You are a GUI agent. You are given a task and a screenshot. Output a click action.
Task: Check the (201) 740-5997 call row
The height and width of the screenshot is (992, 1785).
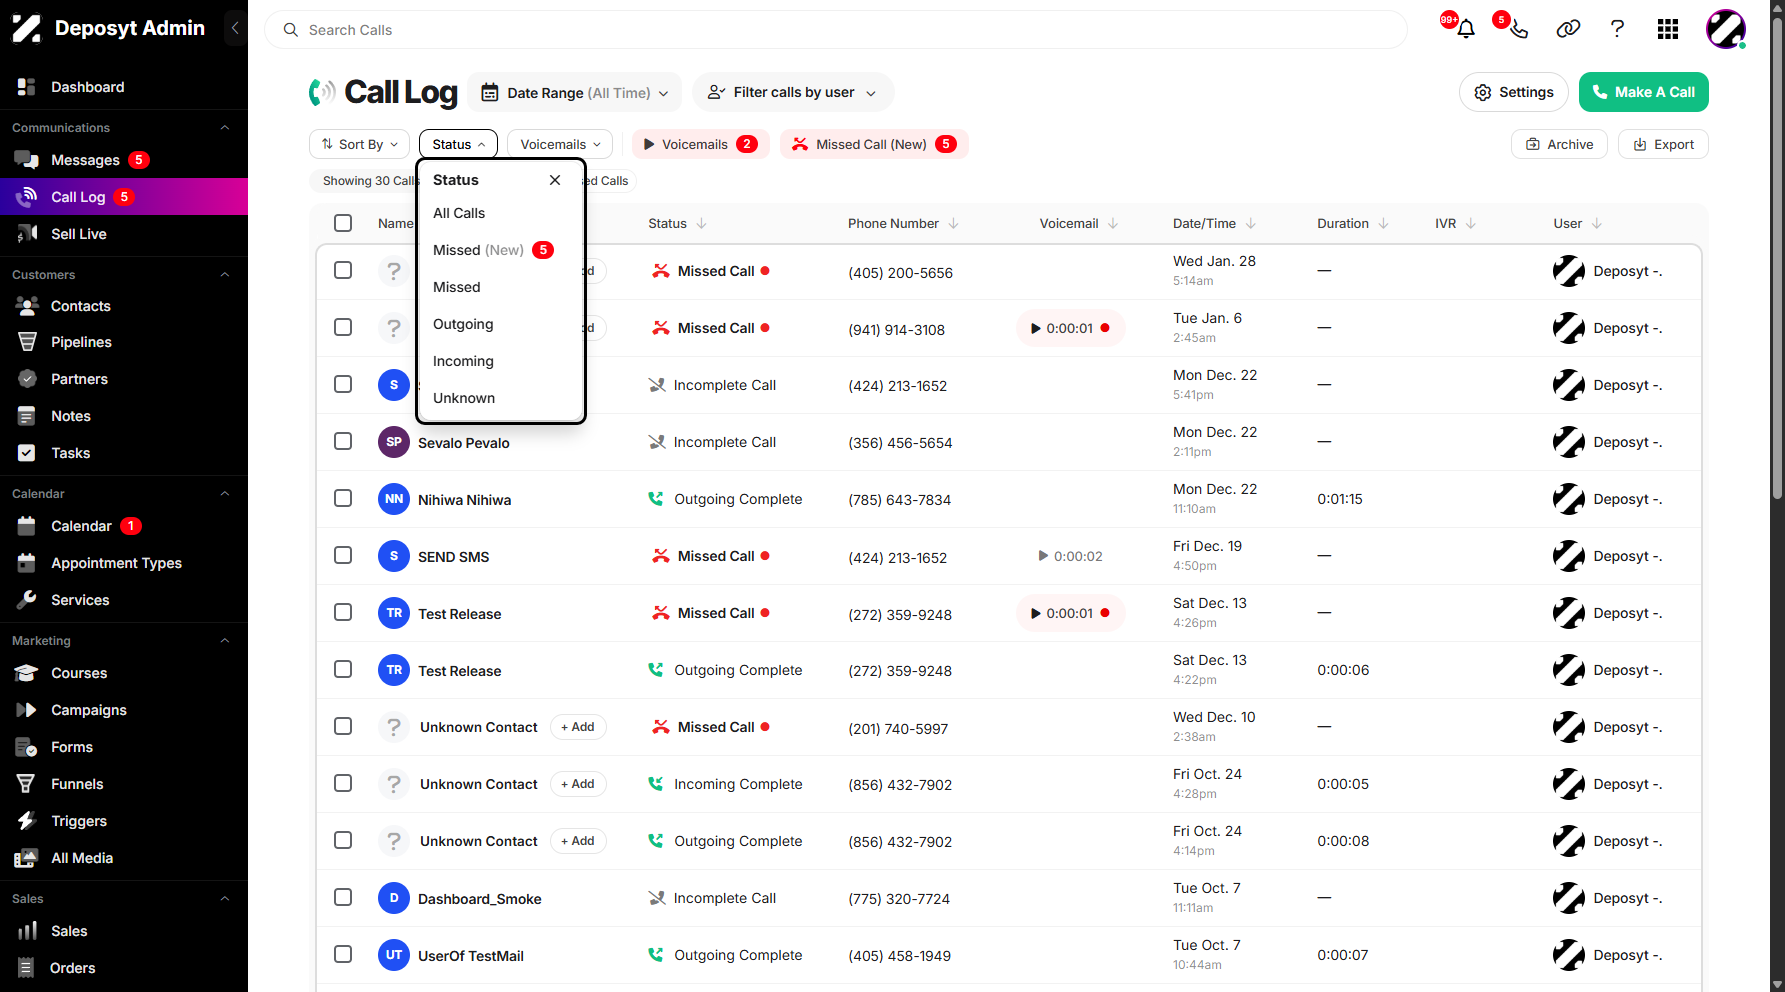point(343,726)
